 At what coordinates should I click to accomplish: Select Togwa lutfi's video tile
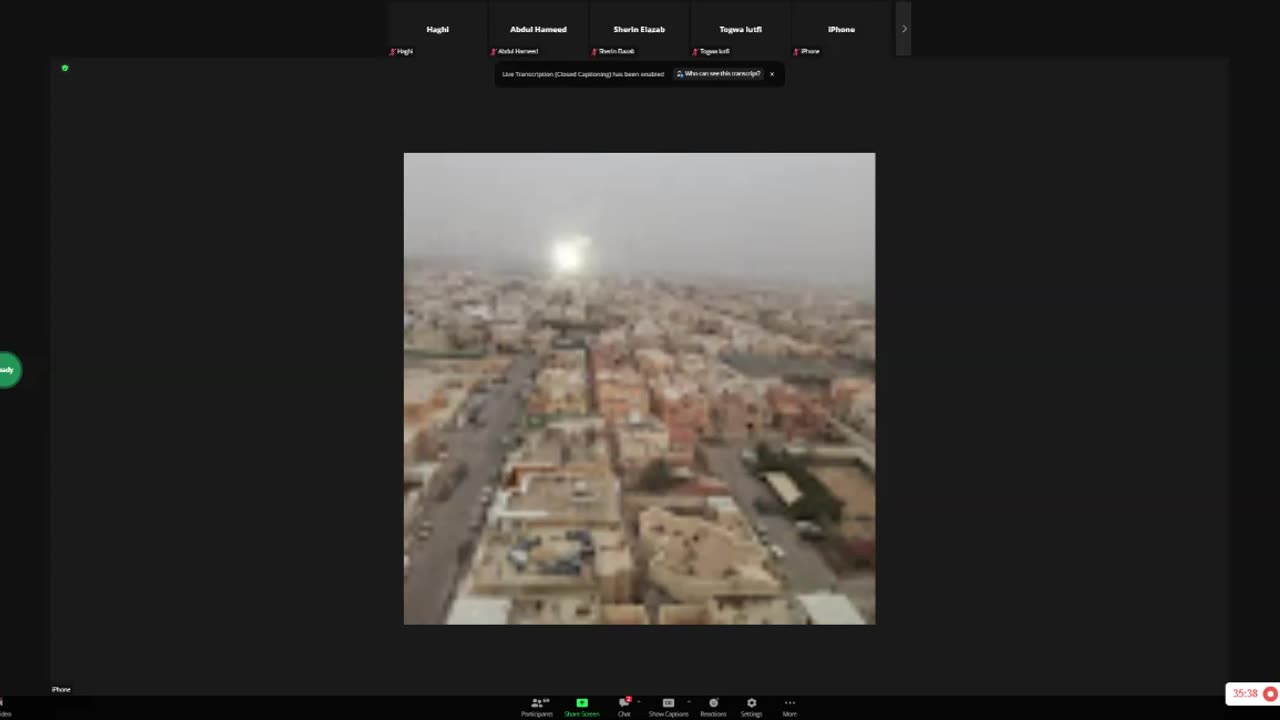coord(740,29)
